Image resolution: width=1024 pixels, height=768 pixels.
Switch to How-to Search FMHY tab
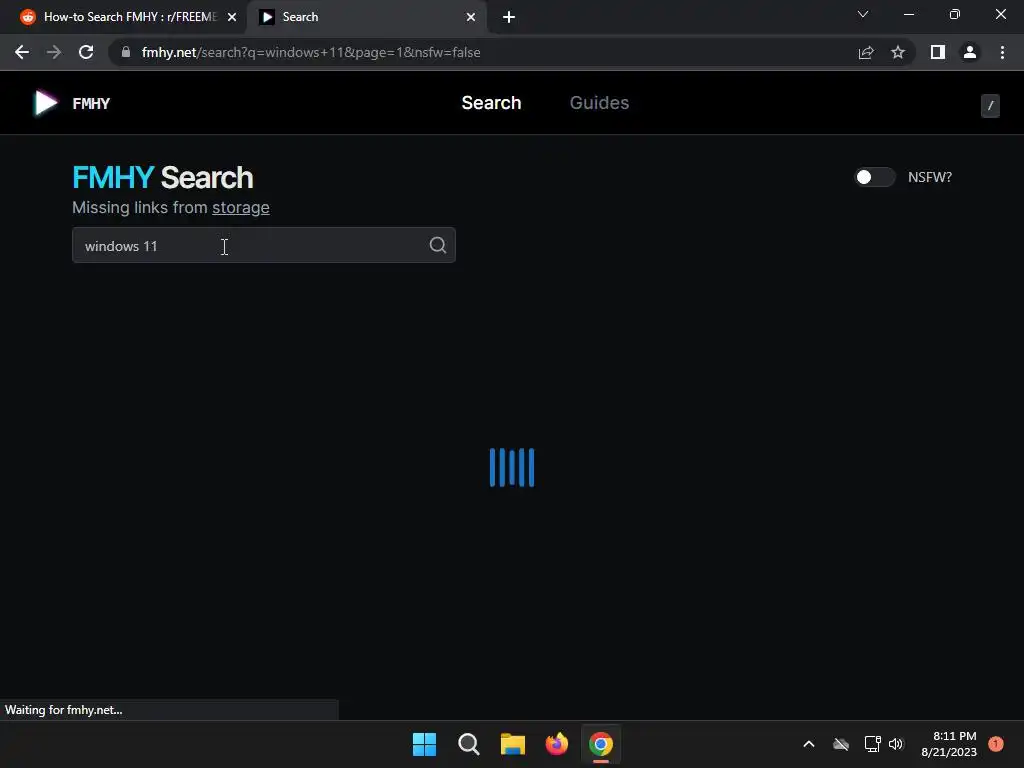pyautogui.click(x=128, y=17)
